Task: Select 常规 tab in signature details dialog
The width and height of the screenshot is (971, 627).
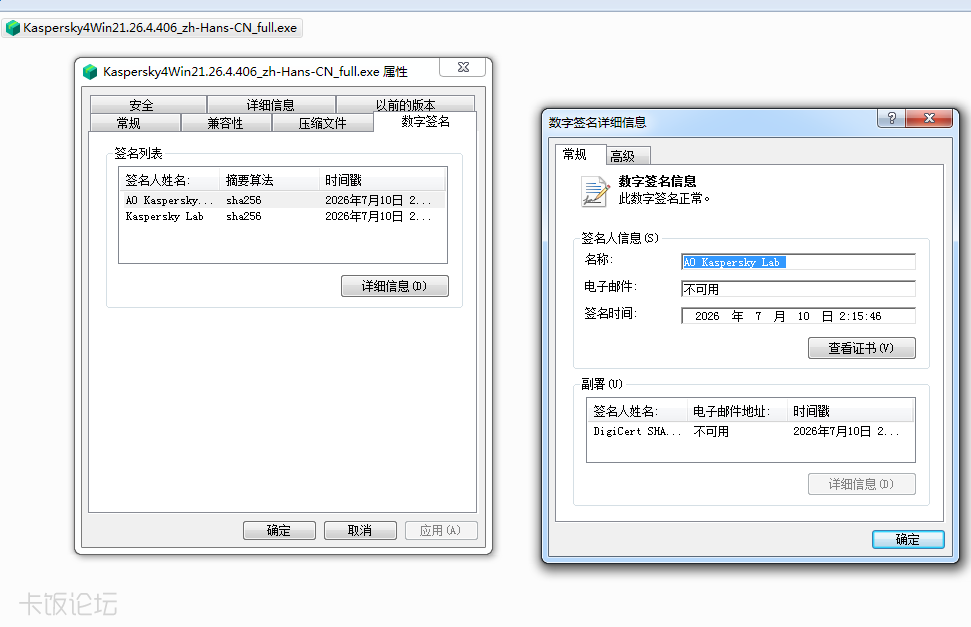Action: pyautogui.click(x=580, y=154)
